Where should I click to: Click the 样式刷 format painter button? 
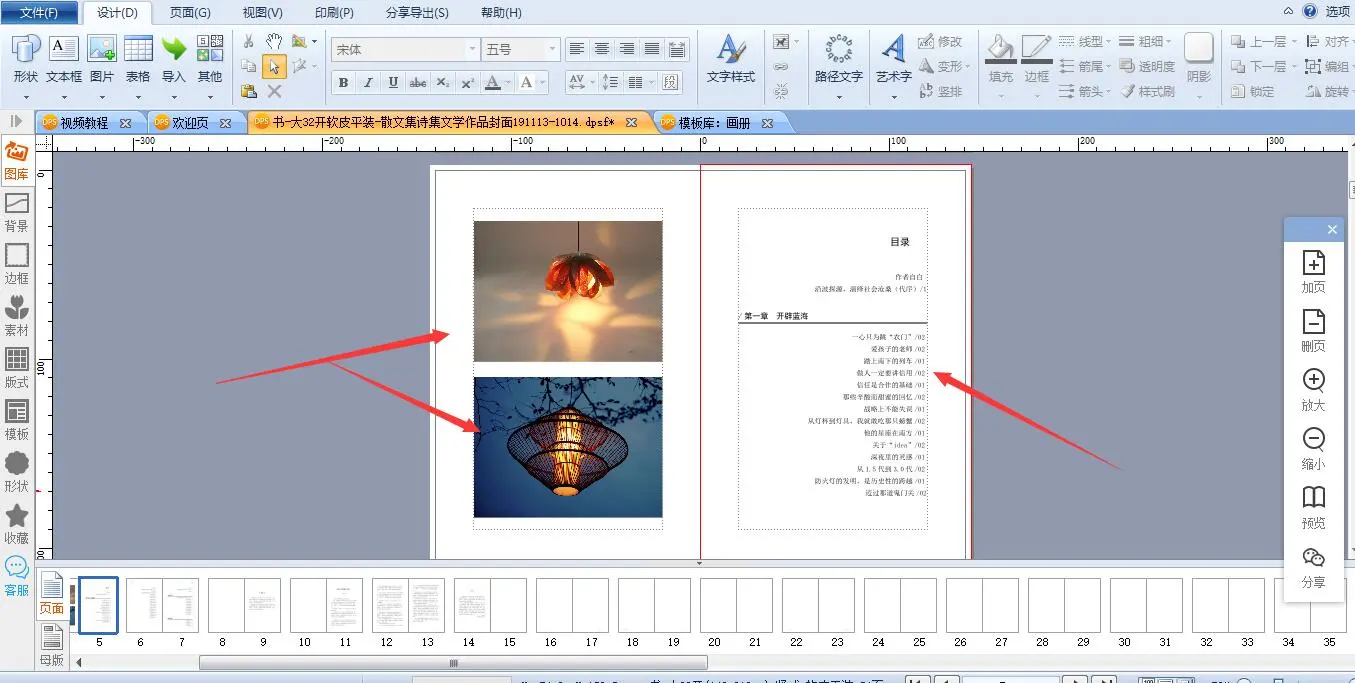click(1147, 91)
